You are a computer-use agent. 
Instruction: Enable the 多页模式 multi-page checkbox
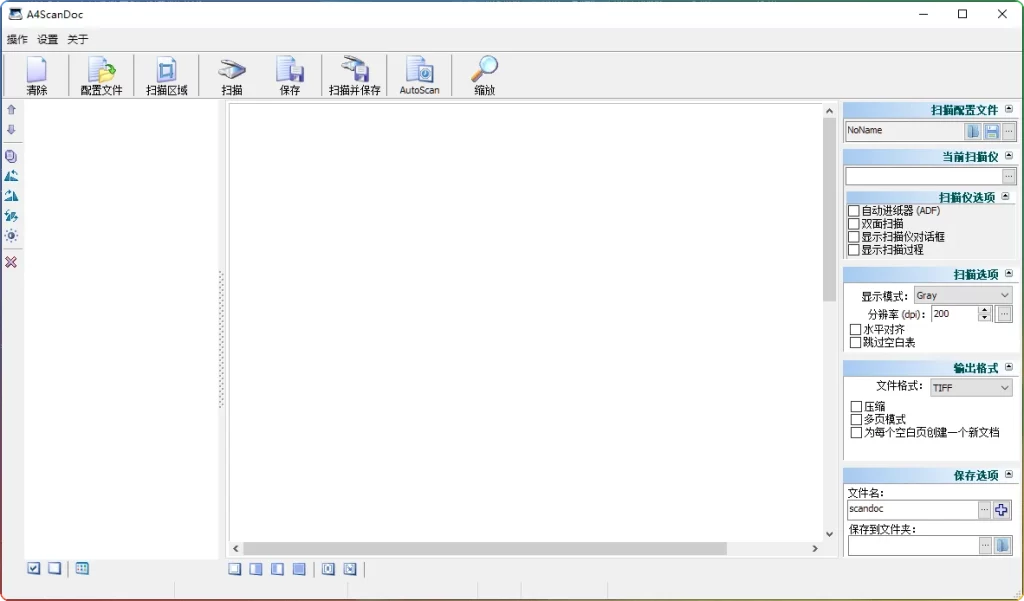[x=856, y=420]
